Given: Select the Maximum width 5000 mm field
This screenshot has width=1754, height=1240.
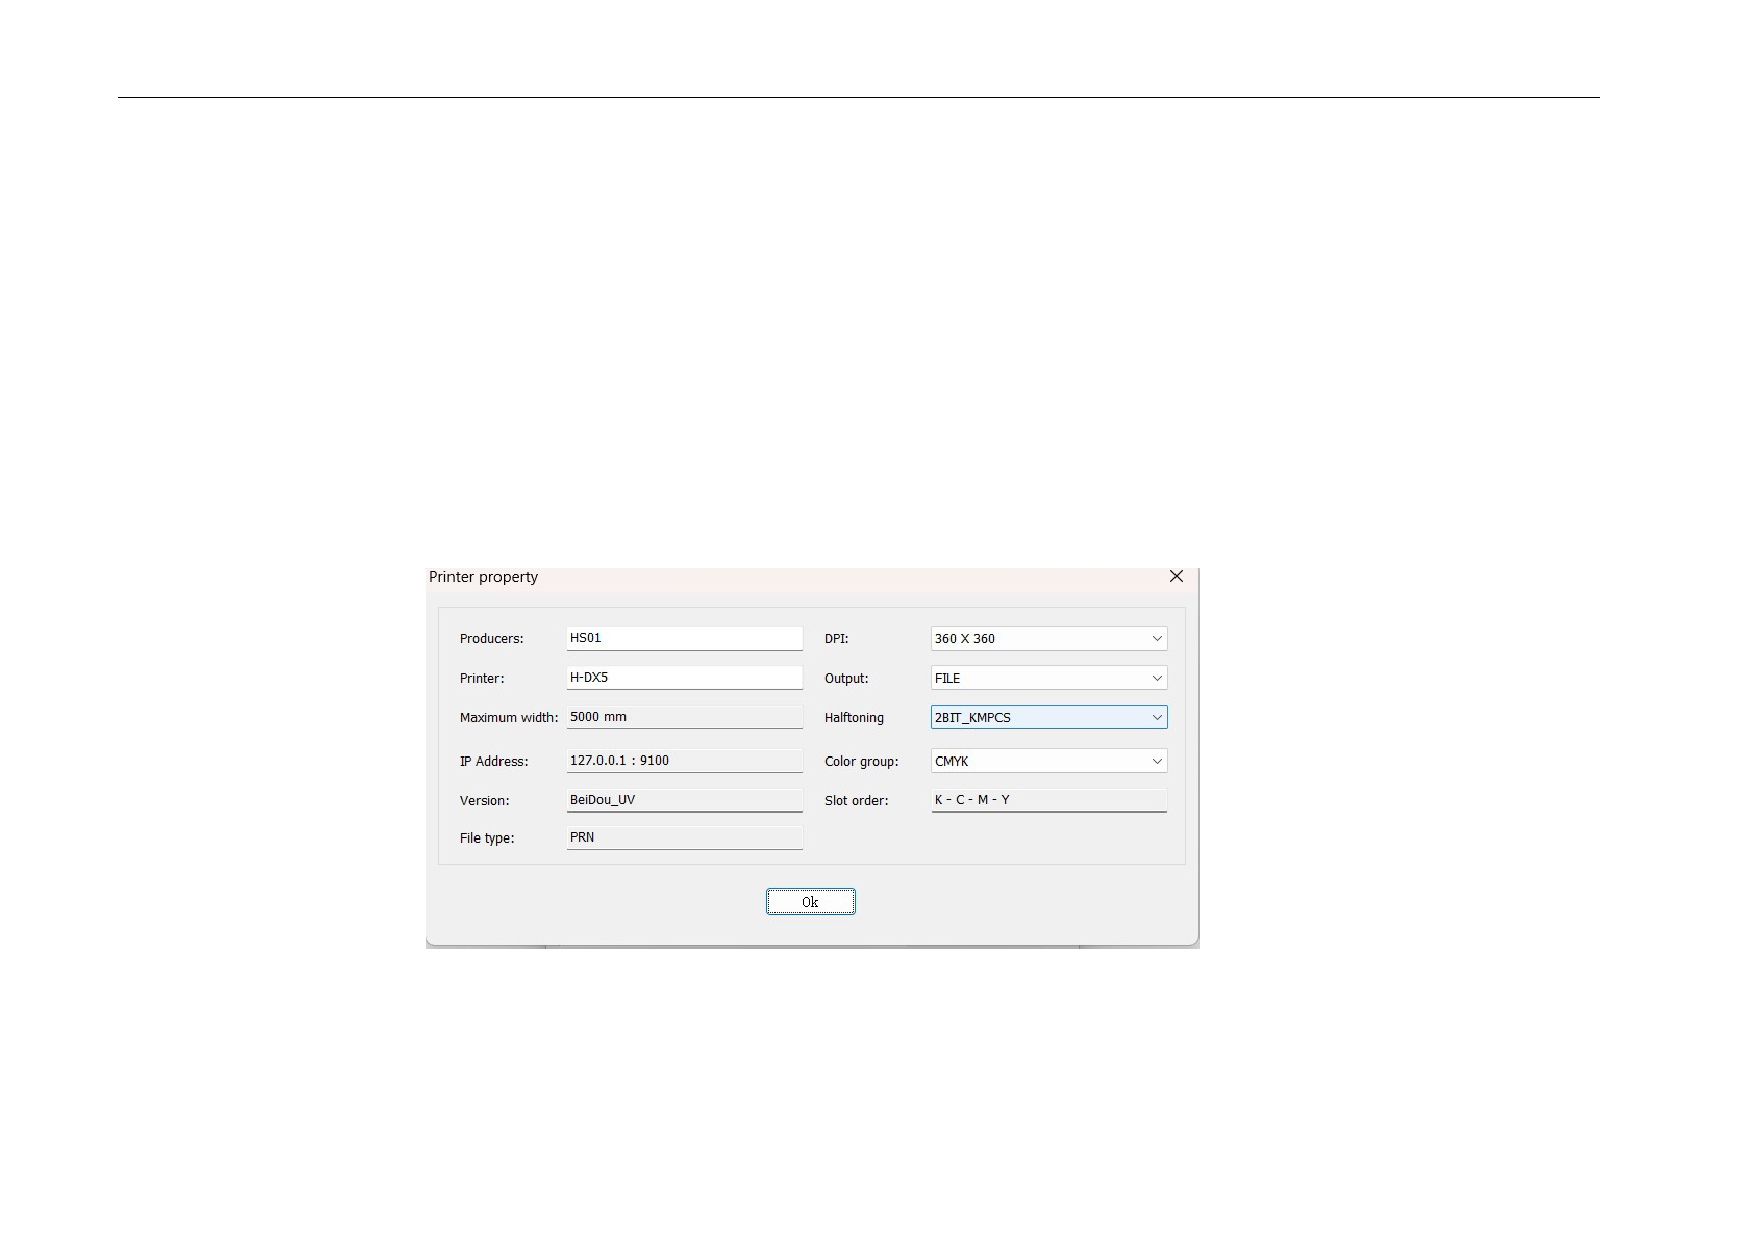Looking at the screenshot, I should (684, 717).
